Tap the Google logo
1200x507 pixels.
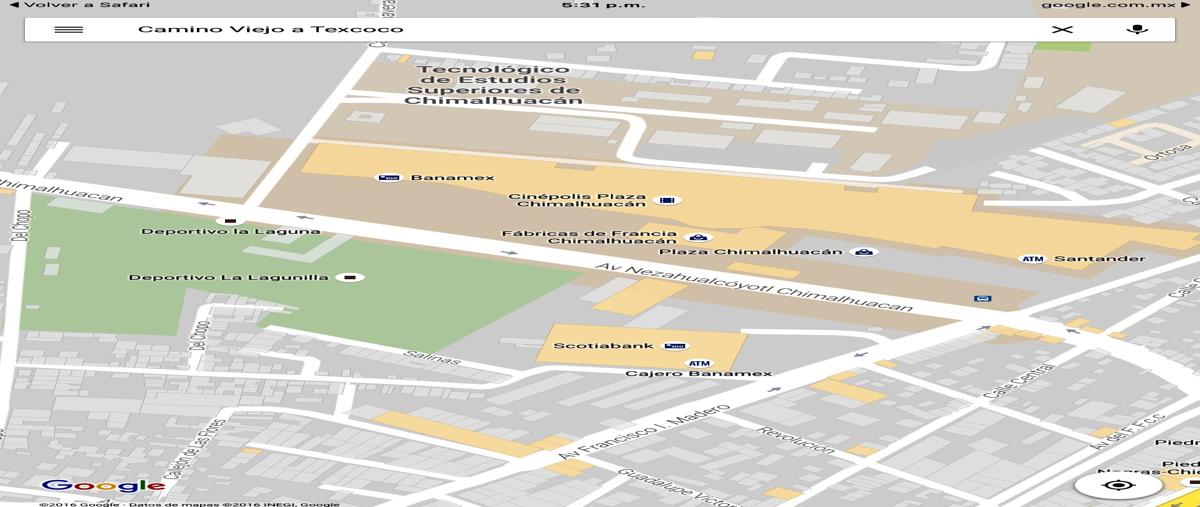(x=103, y=486)
